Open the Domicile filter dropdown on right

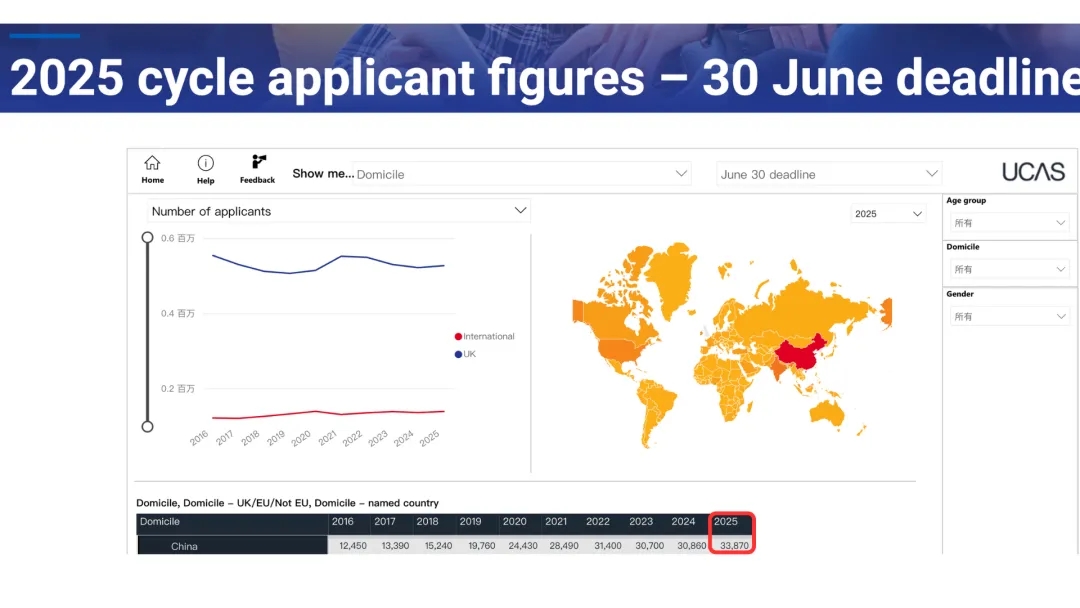[x=1009, y=269]
